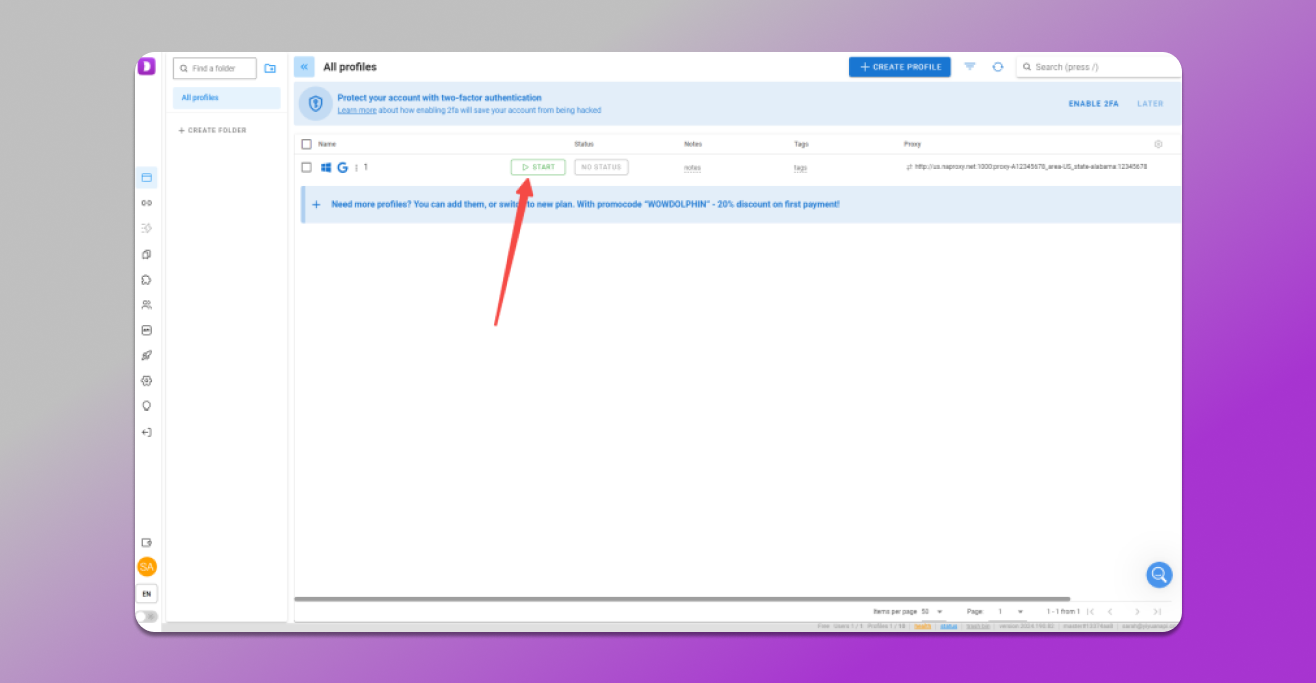The width and height of the screenshot is (1316, 683).
Task: Toggle the dark mode switch
Action: [147, 617]
